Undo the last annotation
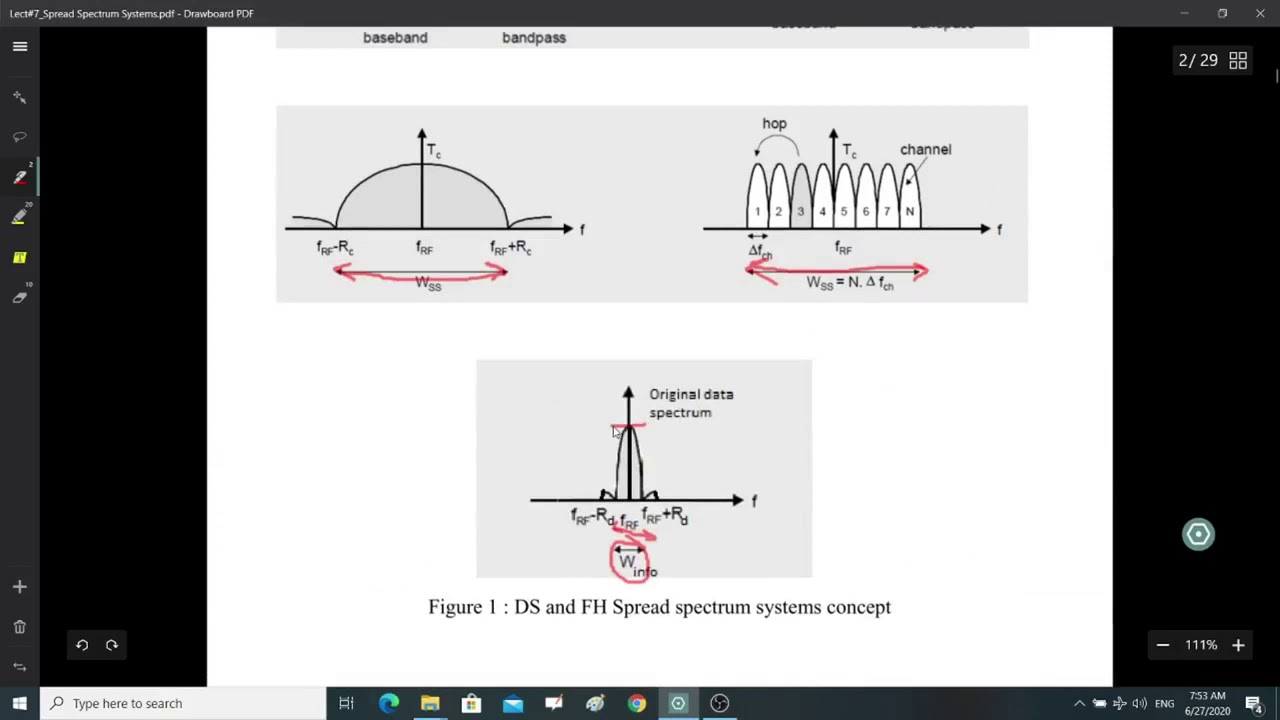 tap(82, 645)
